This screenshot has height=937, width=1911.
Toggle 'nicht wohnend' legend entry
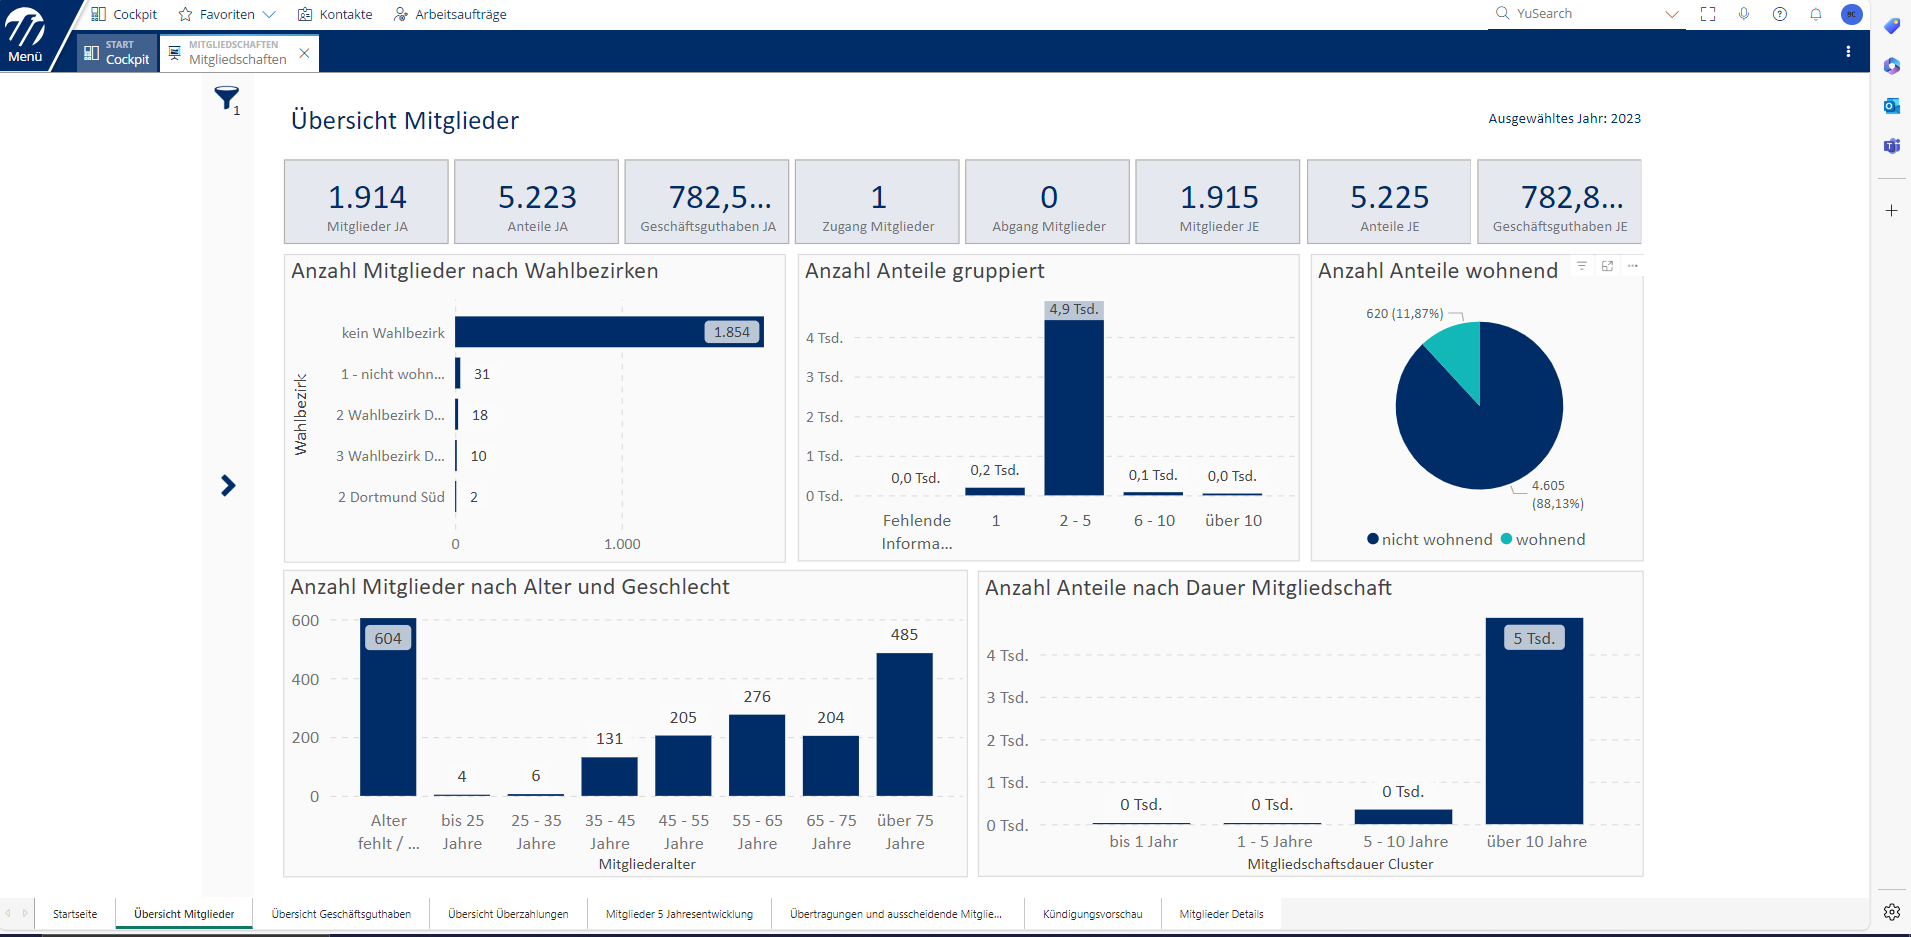pyautogui.click(x=1430, y=540)
